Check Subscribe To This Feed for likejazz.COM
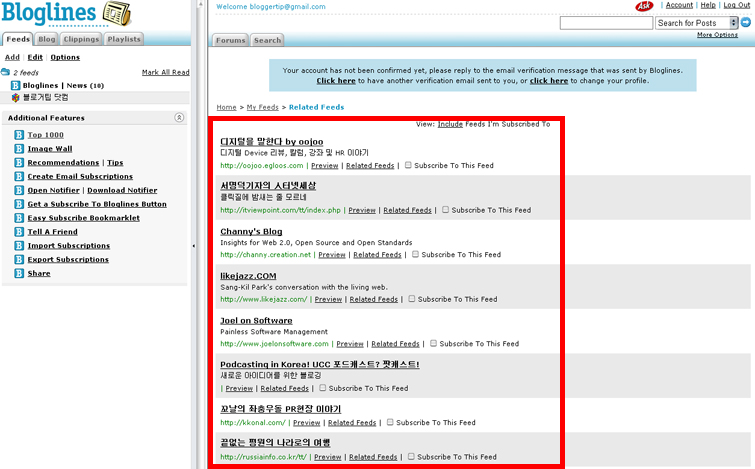Screen dimensions: 755x469 pos(412,299)
